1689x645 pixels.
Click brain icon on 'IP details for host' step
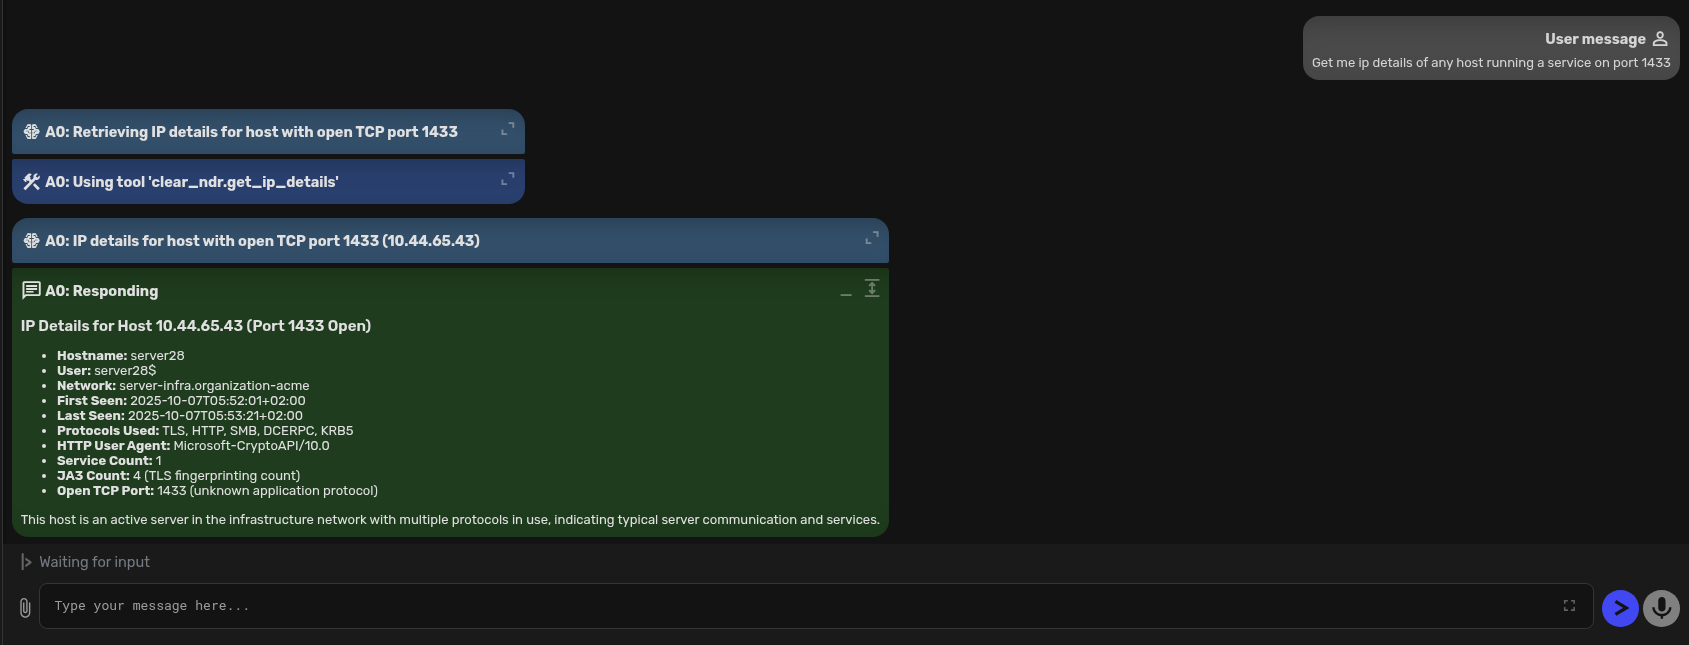coord(31,241)
